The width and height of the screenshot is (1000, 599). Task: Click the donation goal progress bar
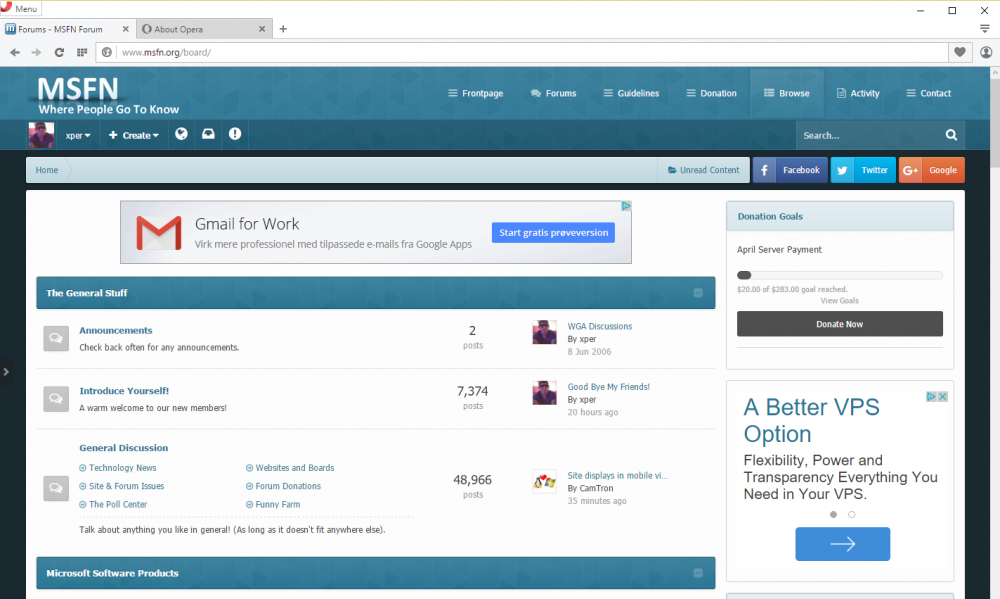[x=839, y=275]
